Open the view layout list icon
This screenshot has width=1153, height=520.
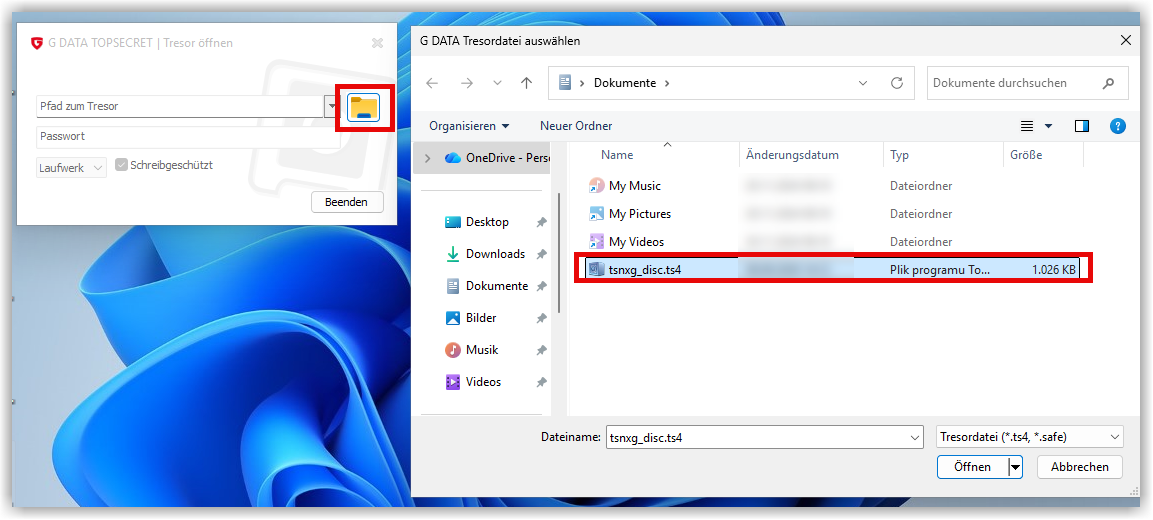point(1027,127)
